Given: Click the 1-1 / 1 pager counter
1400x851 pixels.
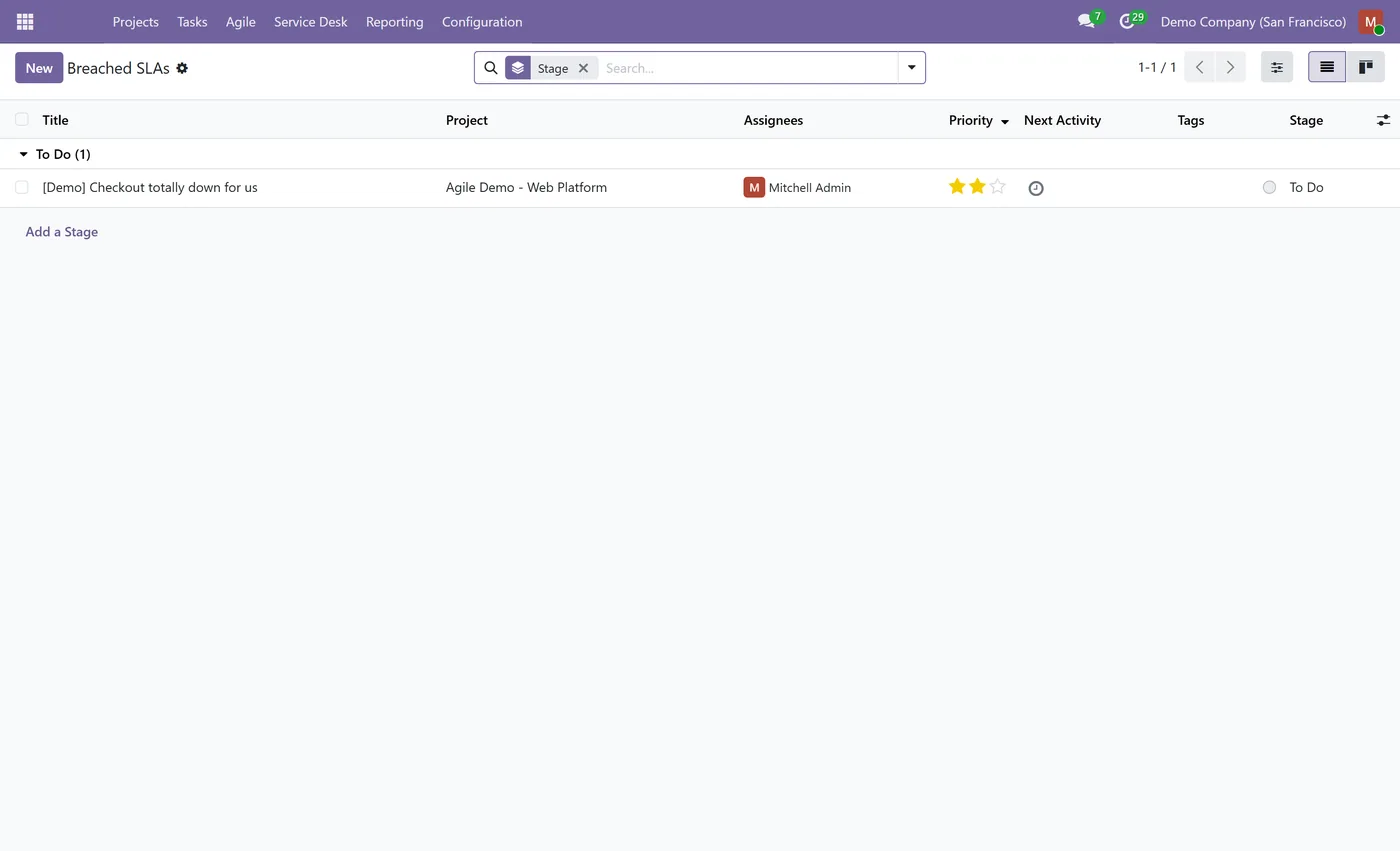Looking at the screenshot, I should (x=1157, y=67).
